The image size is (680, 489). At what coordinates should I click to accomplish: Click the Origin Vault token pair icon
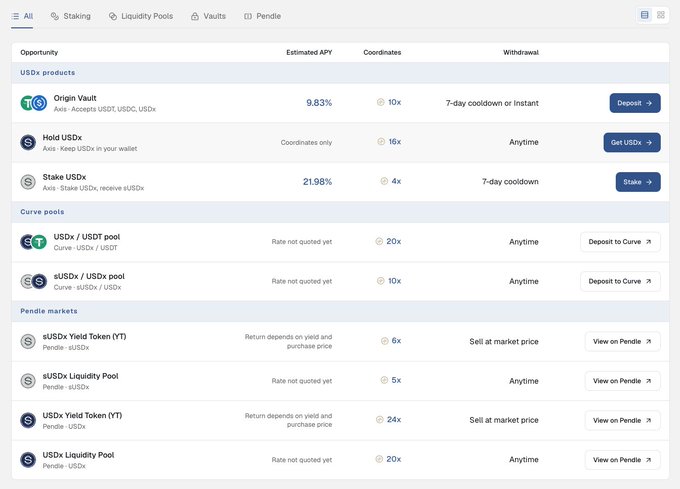[34, 103]
